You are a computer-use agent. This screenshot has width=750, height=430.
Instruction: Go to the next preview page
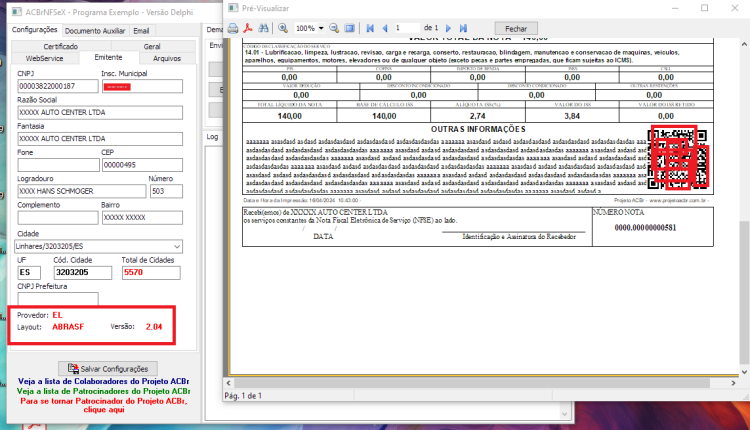448,28
